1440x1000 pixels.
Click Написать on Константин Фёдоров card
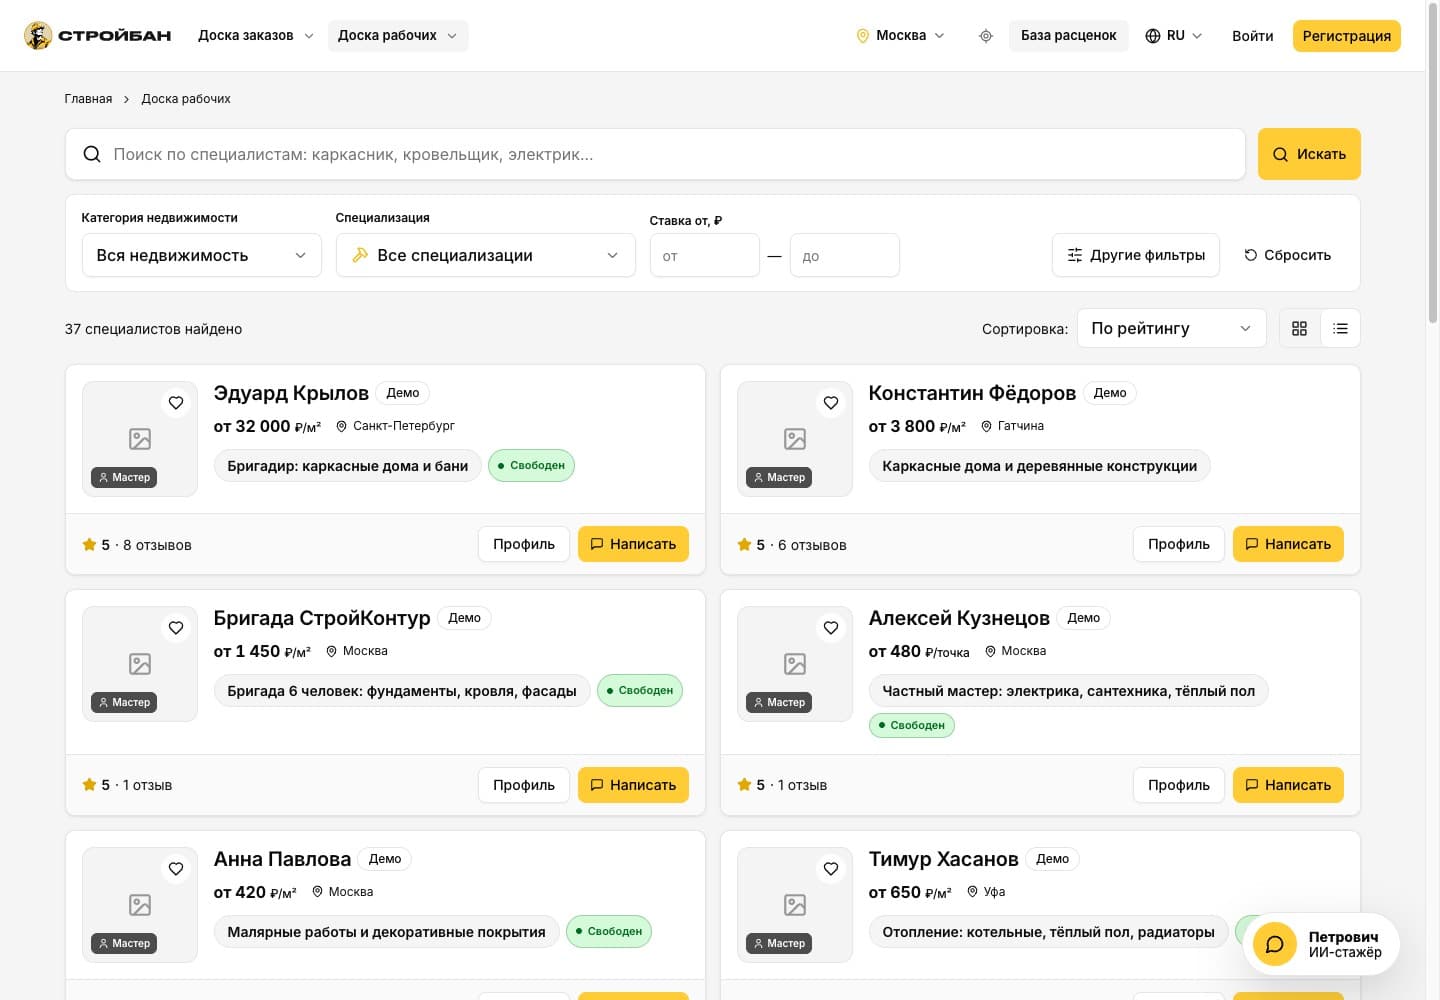[1288, 544]
